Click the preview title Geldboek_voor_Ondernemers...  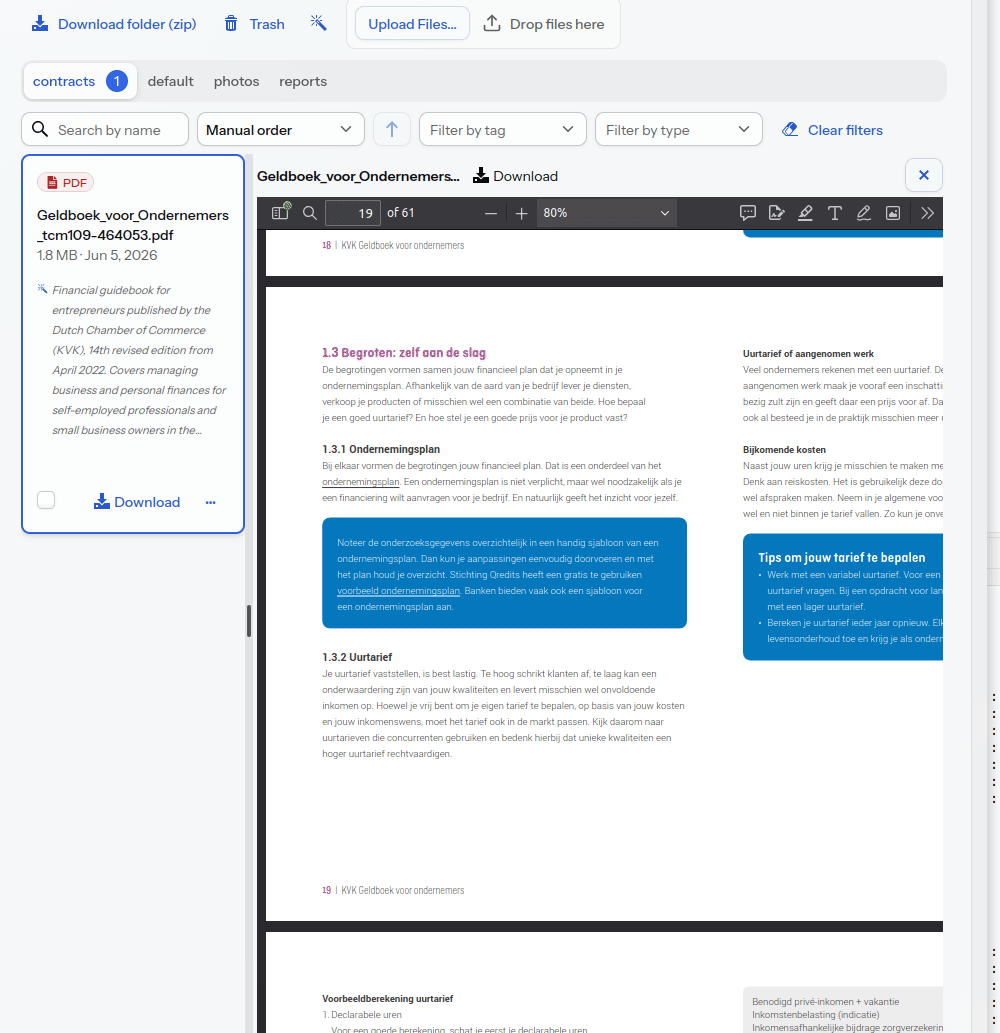[358, 176]
